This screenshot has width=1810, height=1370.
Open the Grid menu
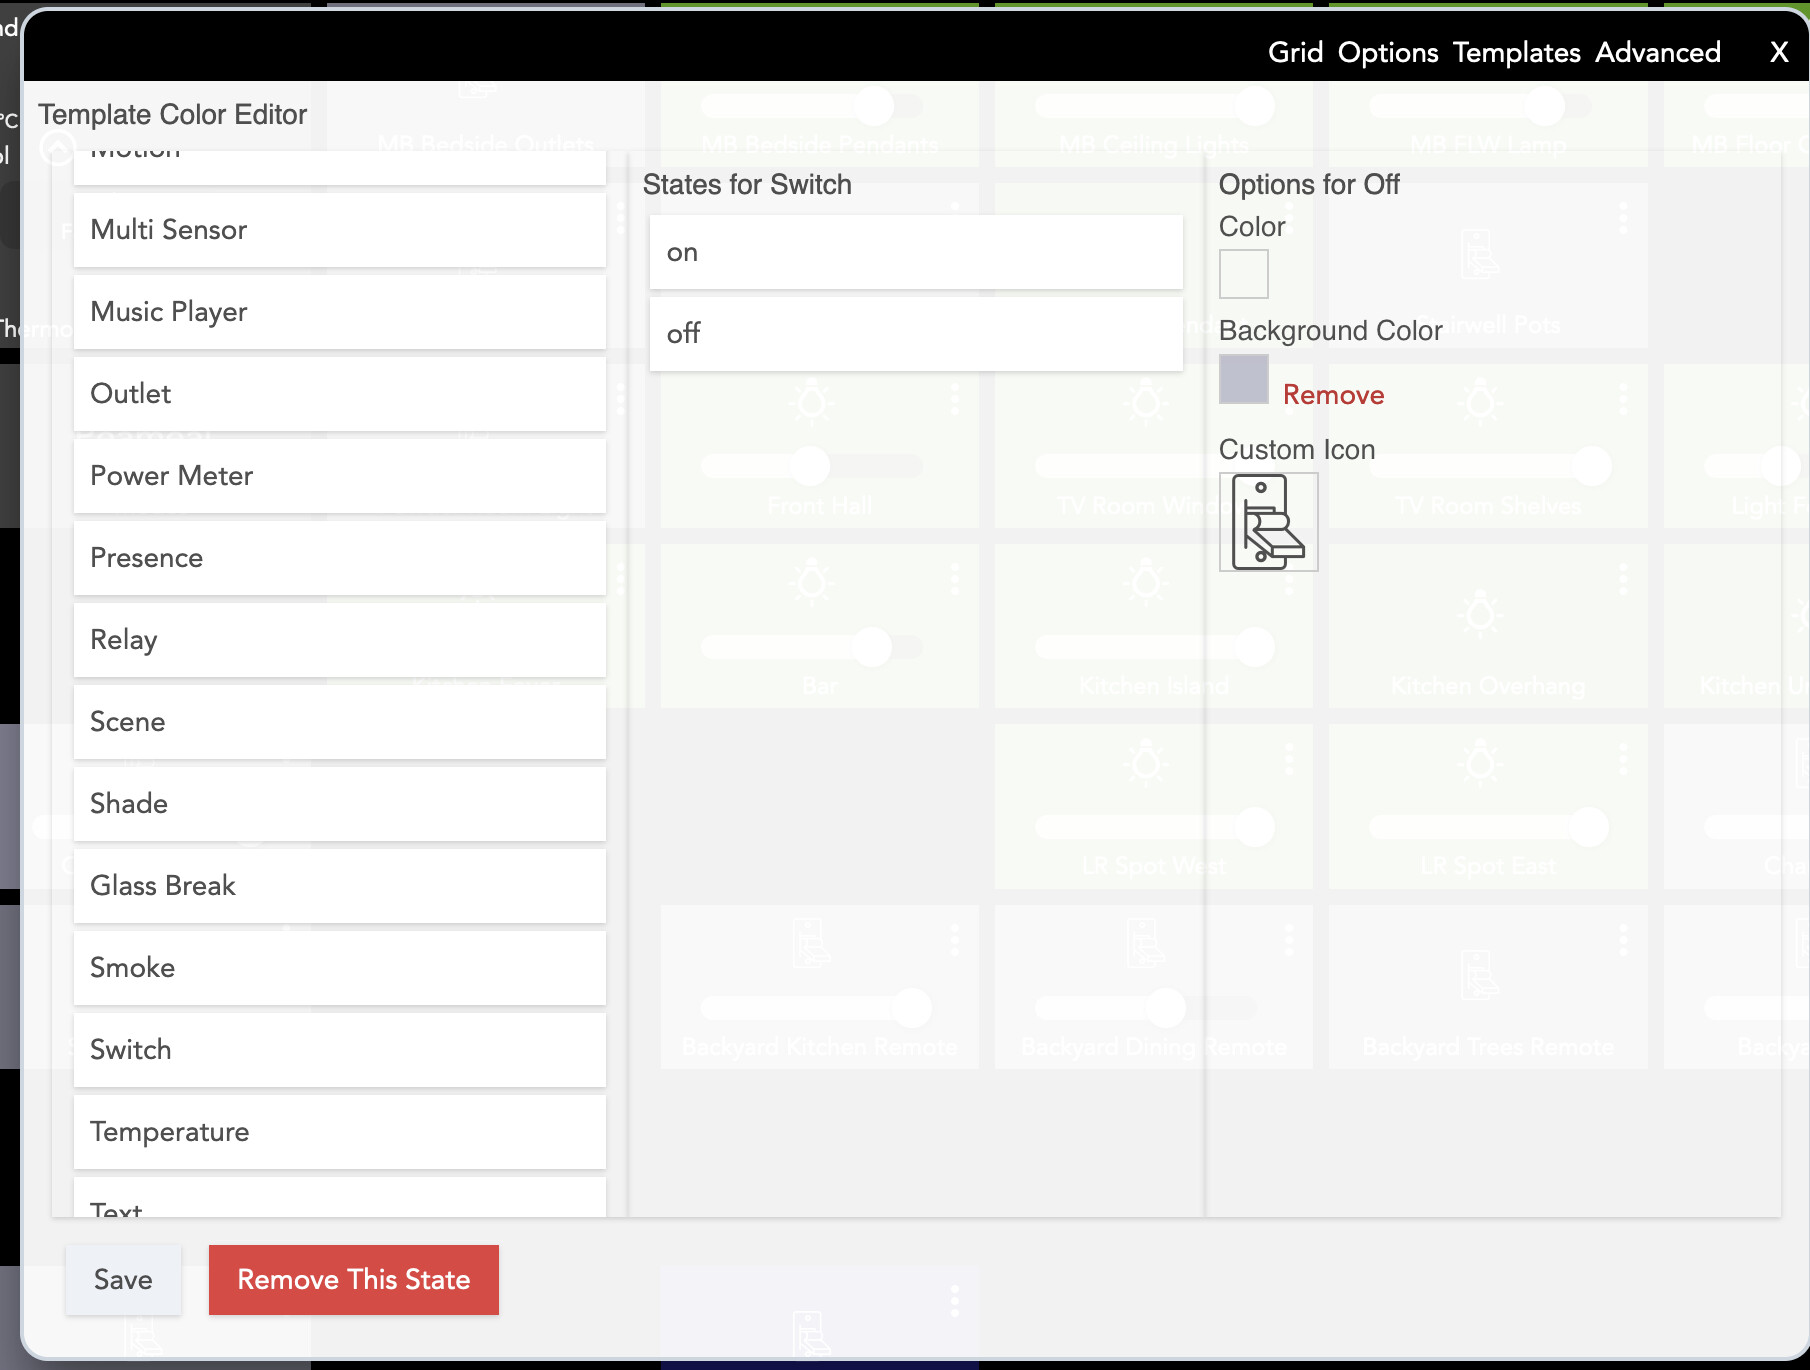pos(1295,52)
